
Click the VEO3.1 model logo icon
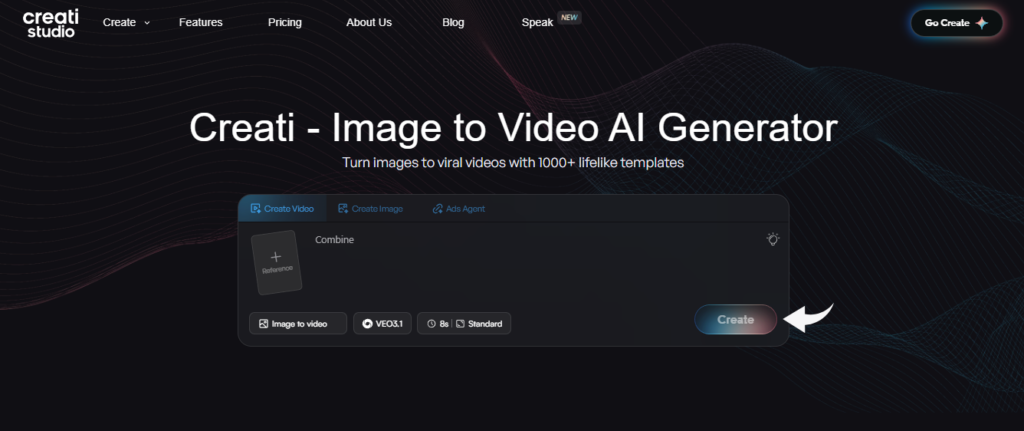click(x=367, y=324)
